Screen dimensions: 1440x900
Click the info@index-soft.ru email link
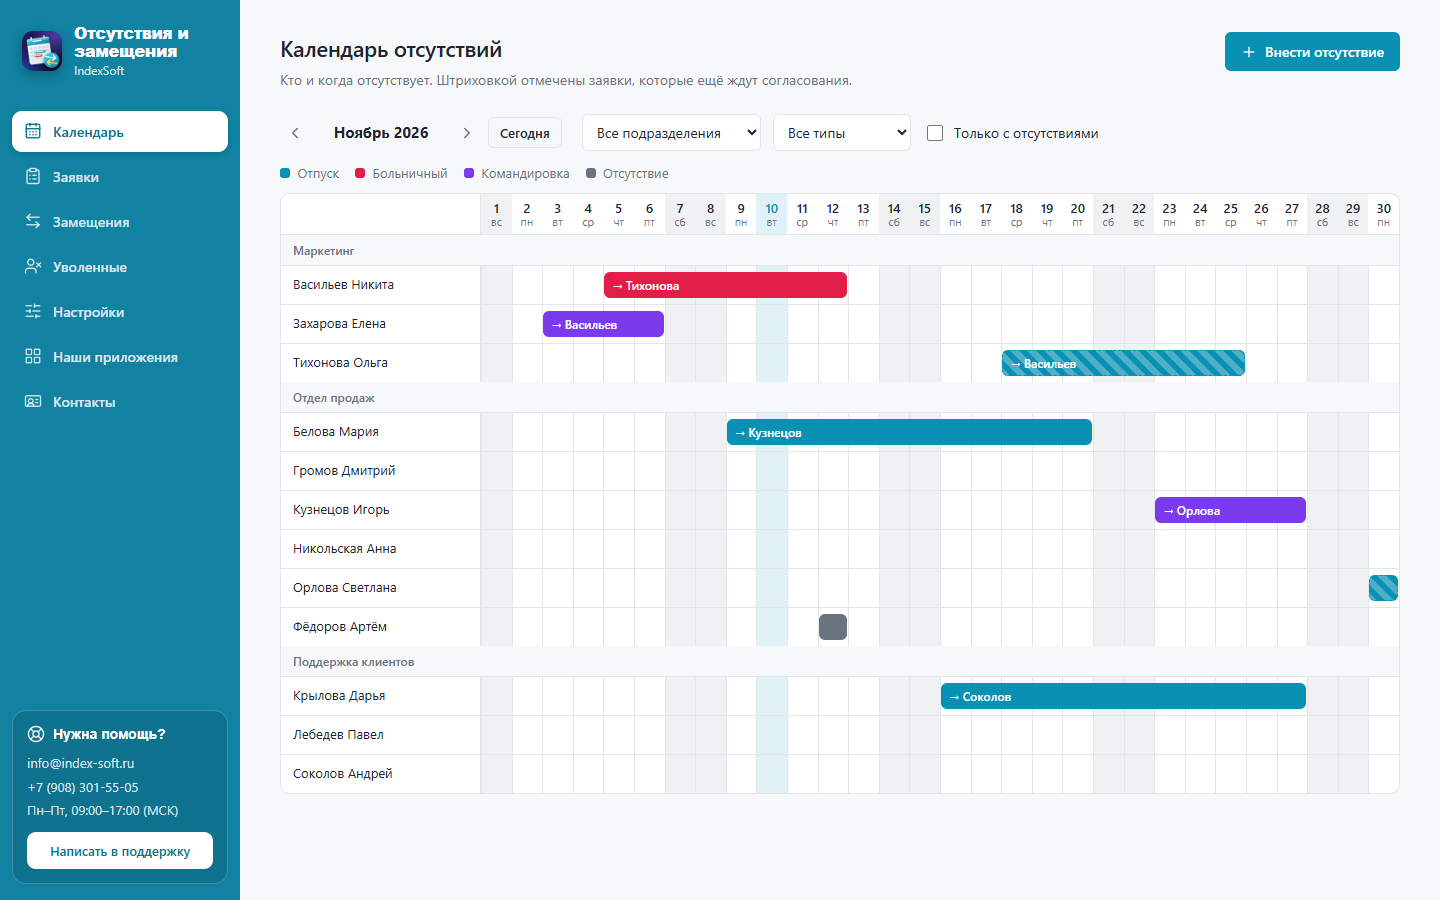(x=81, y=763)
